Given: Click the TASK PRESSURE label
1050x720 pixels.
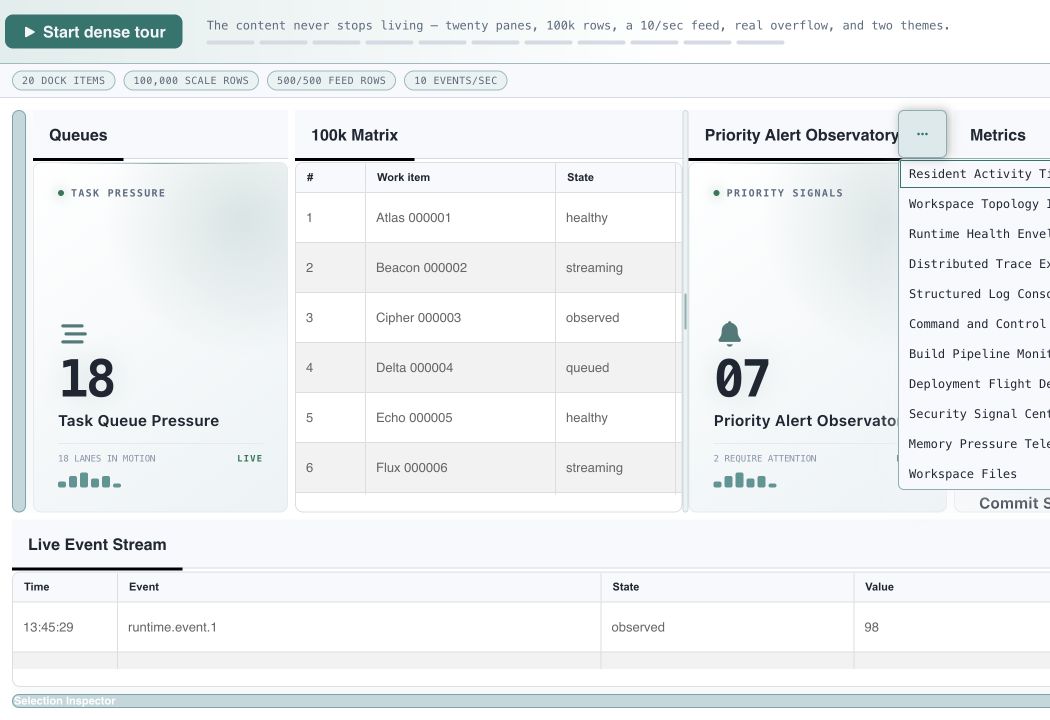Looking at the screenshot, I should [118, 193].
